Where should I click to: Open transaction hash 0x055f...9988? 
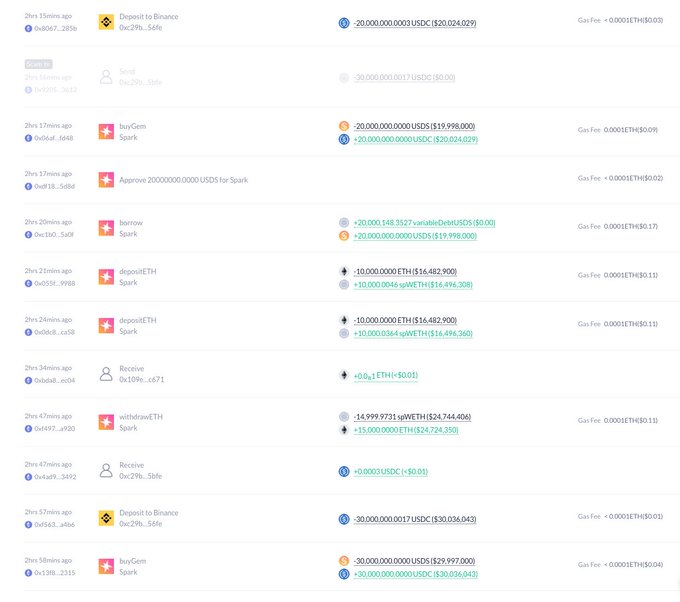[55, 283]
